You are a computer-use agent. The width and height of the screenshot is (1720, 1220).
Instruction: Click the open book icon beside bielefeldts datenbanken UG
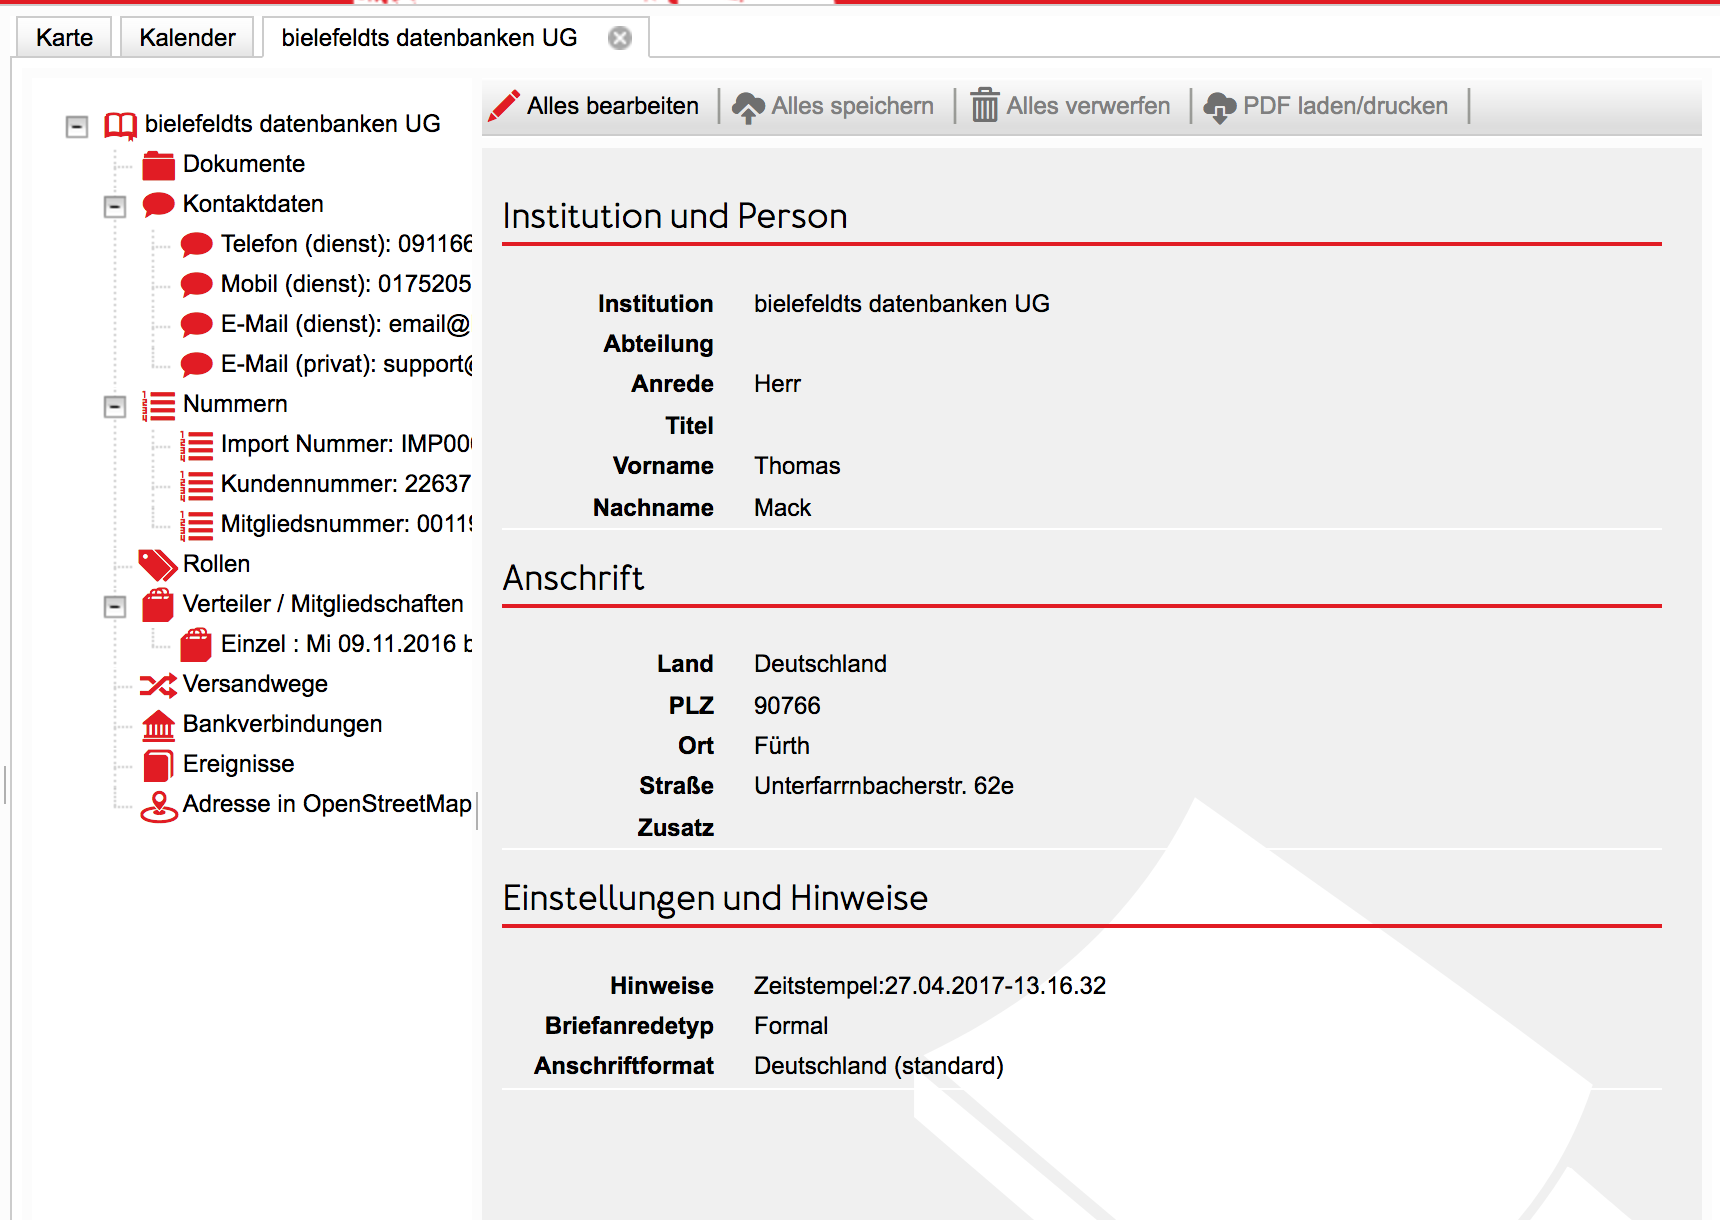(121, 125)
